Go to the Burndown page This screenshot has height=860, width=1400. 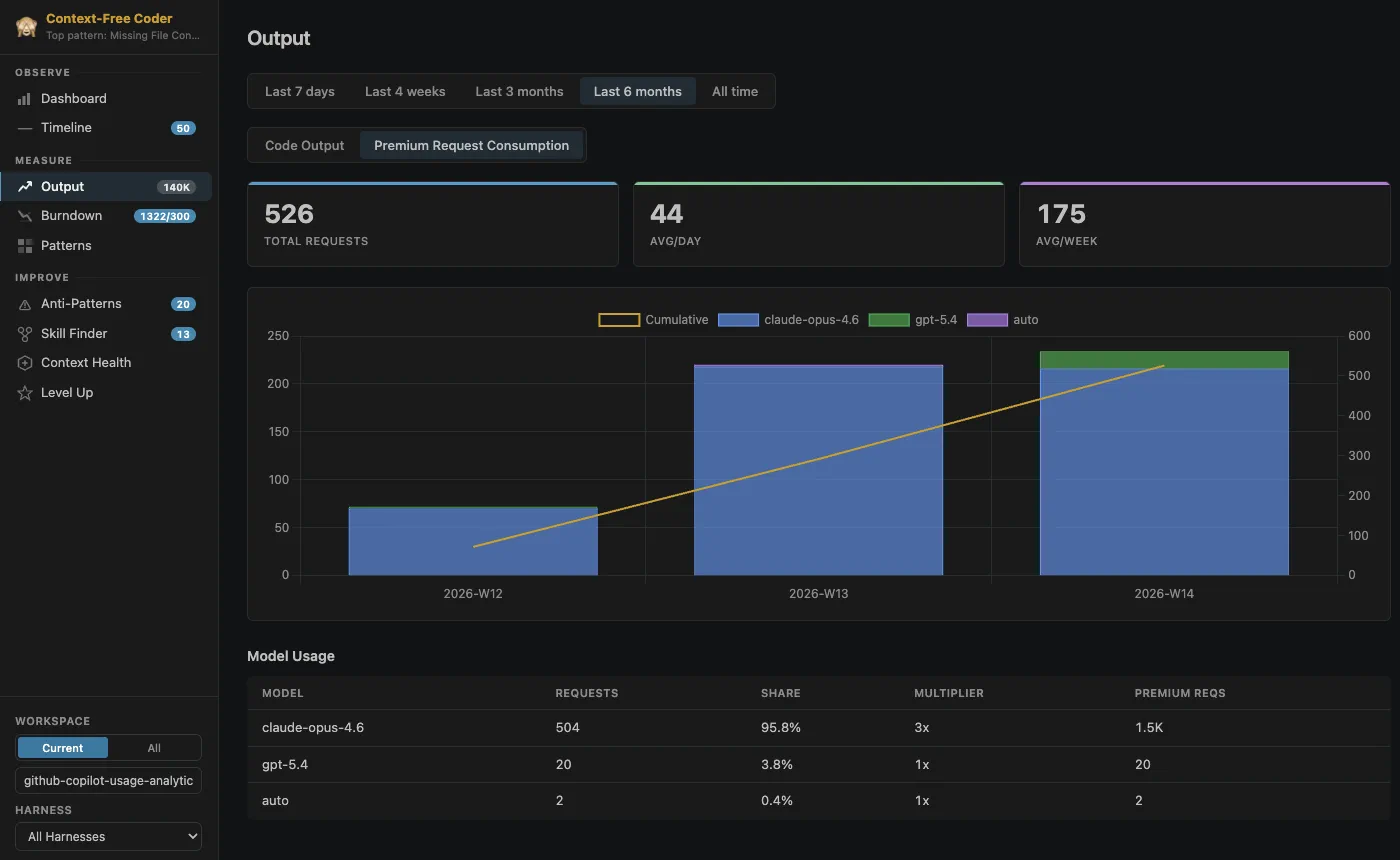106,216
